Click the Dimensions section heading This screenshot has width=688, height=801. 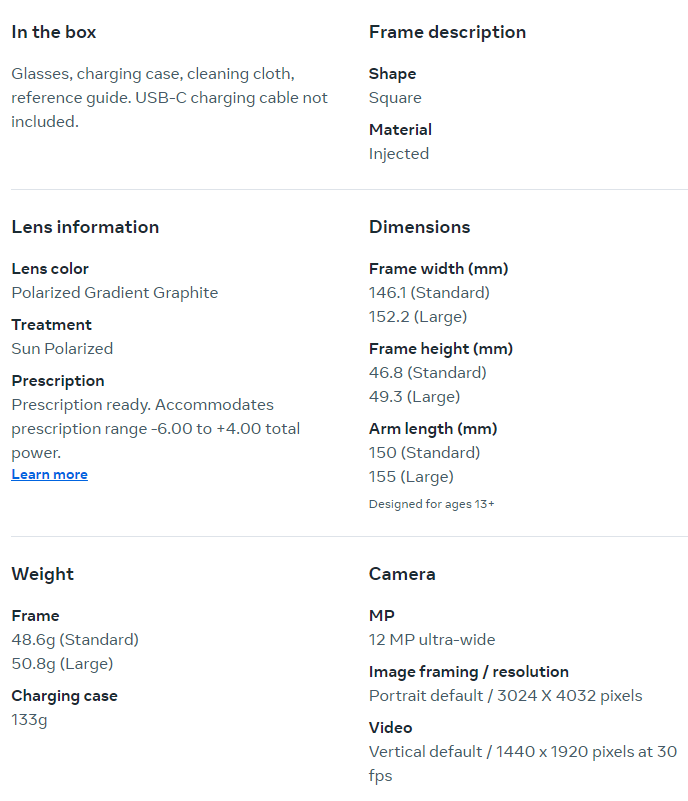pos(419,227)
